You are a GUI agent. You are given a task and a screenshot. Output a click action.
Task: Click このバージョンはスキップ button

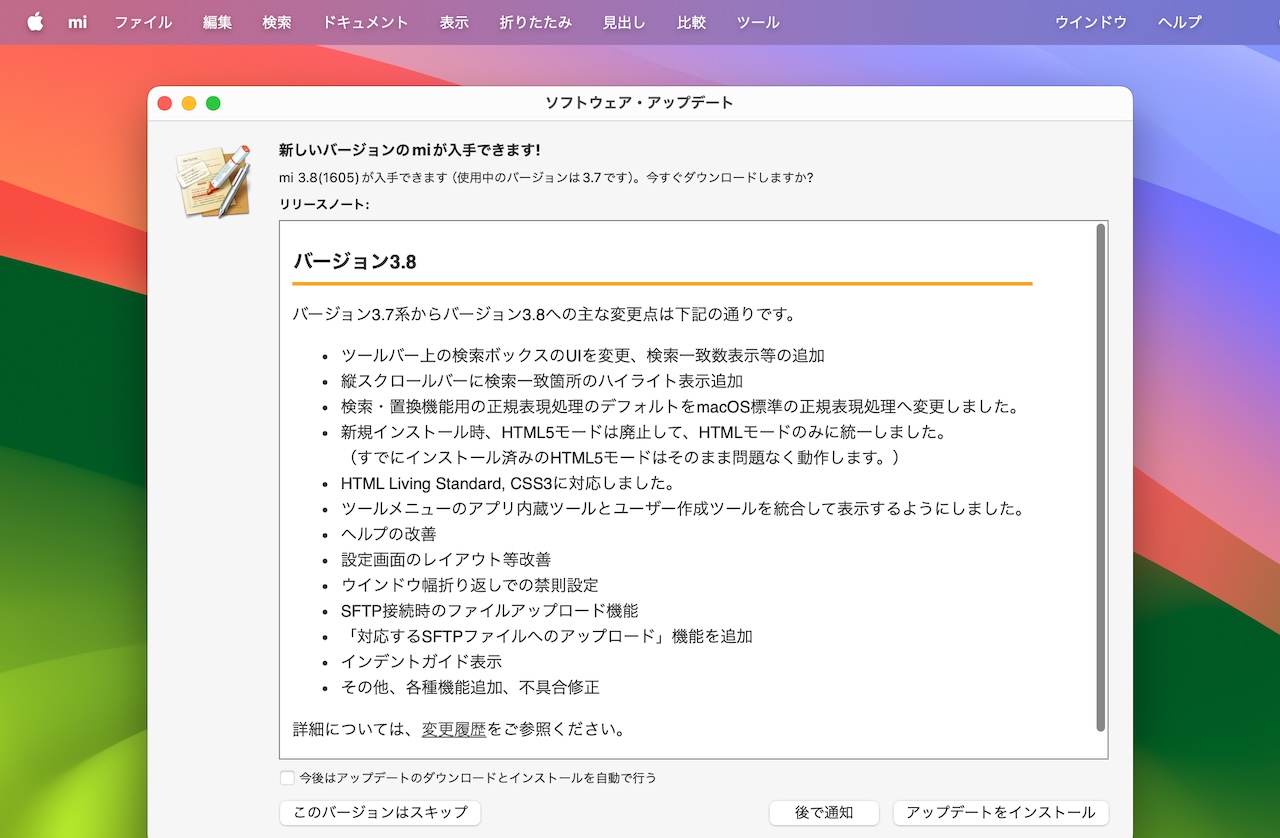[380, 813]
